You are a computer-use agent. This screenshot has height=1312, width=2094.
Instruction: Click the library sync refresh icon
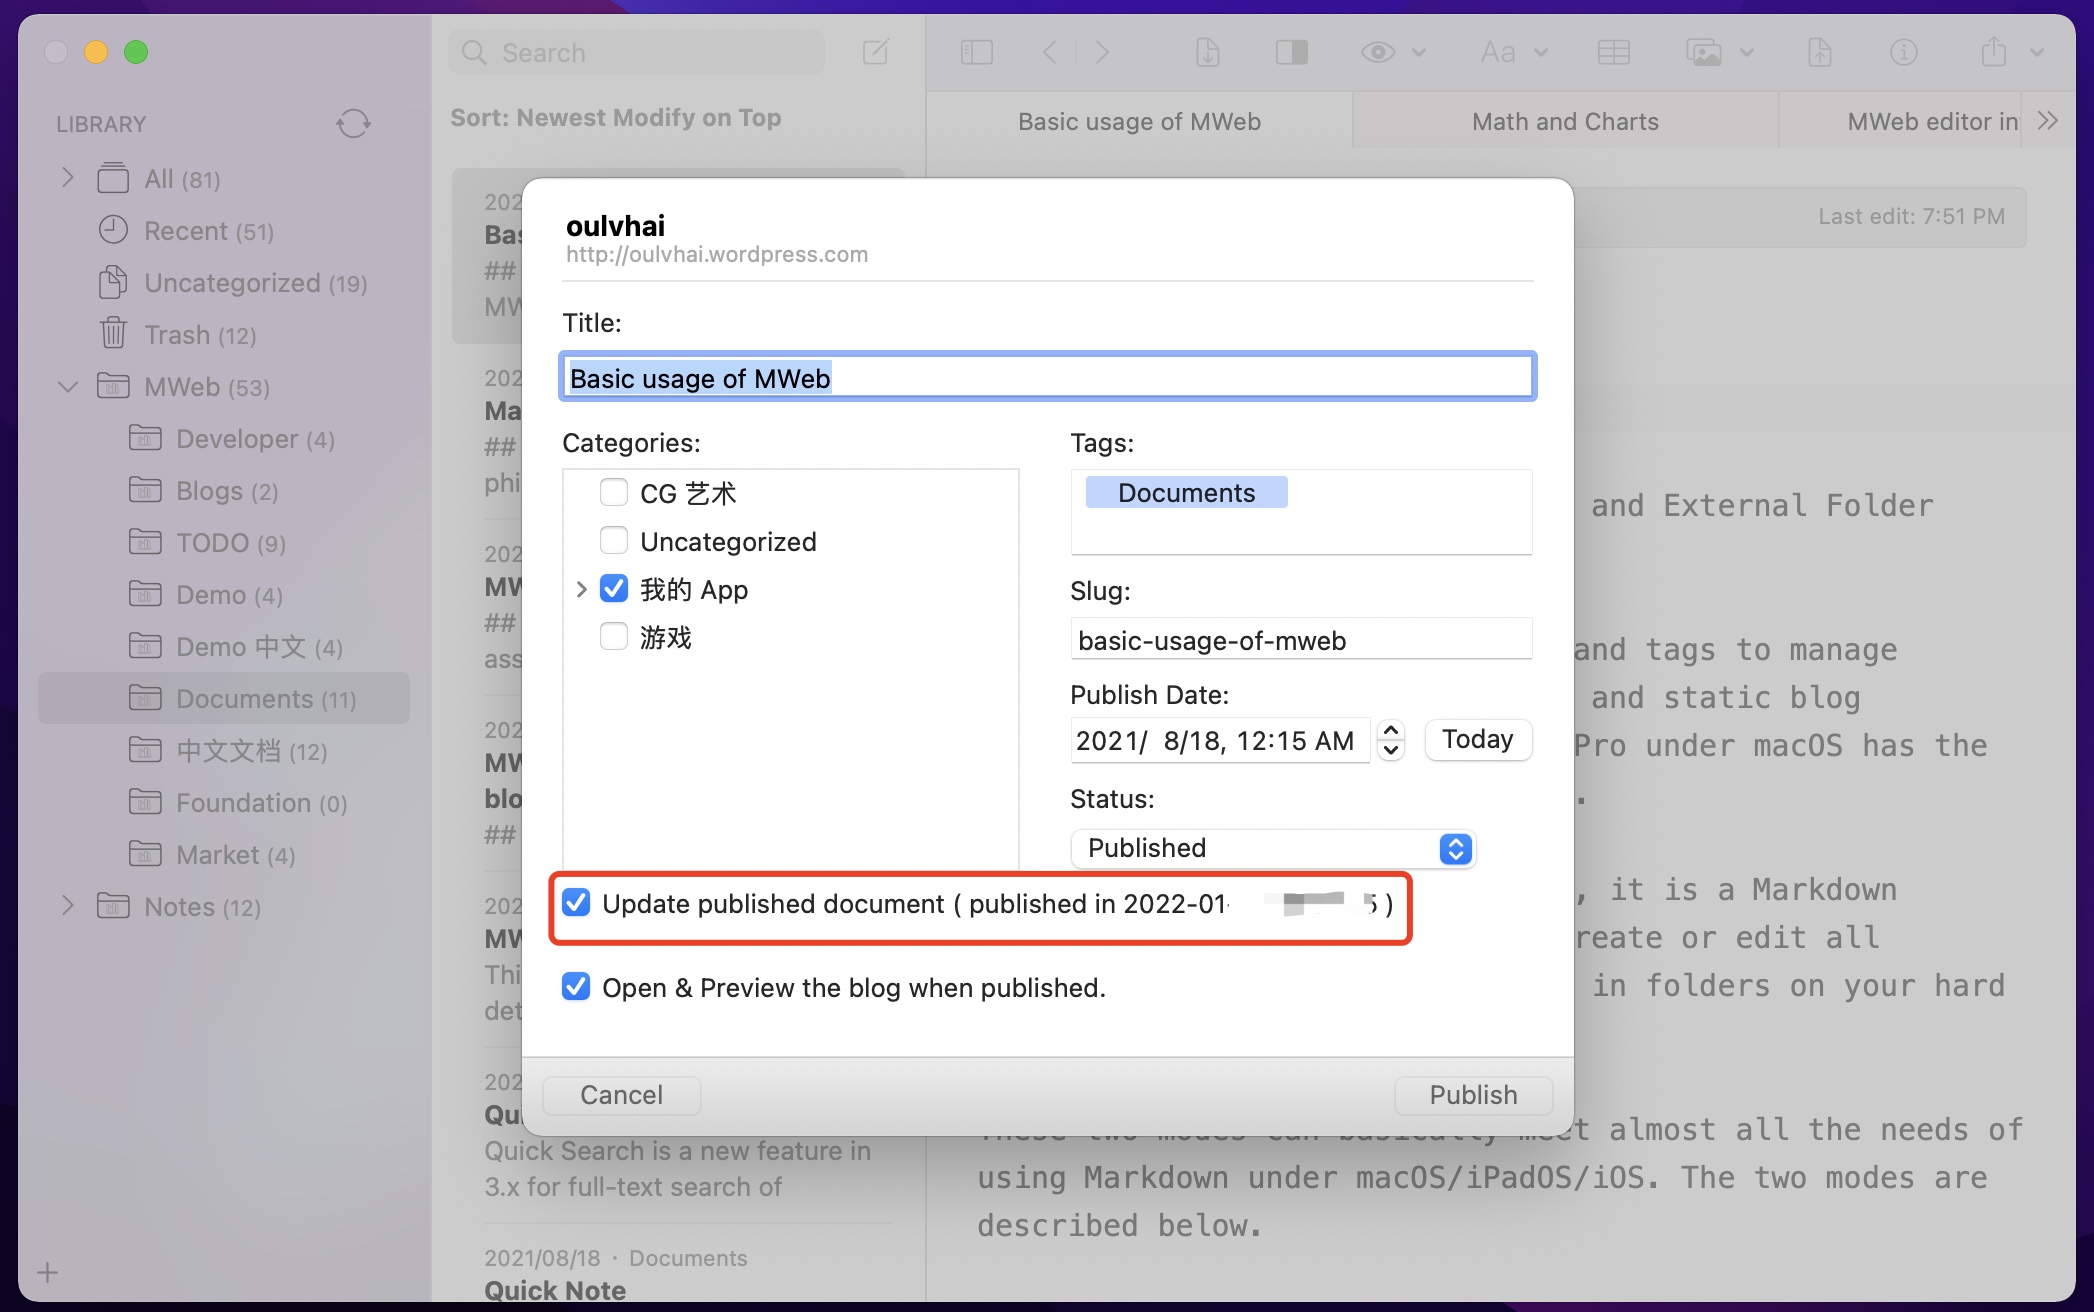pos(353,124)
